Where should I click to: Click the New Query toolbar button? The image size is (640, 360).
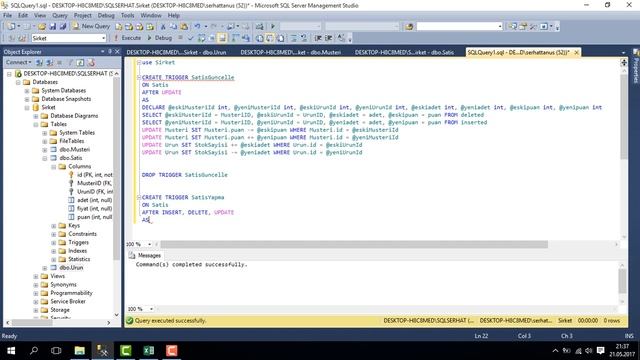point(91,26)
